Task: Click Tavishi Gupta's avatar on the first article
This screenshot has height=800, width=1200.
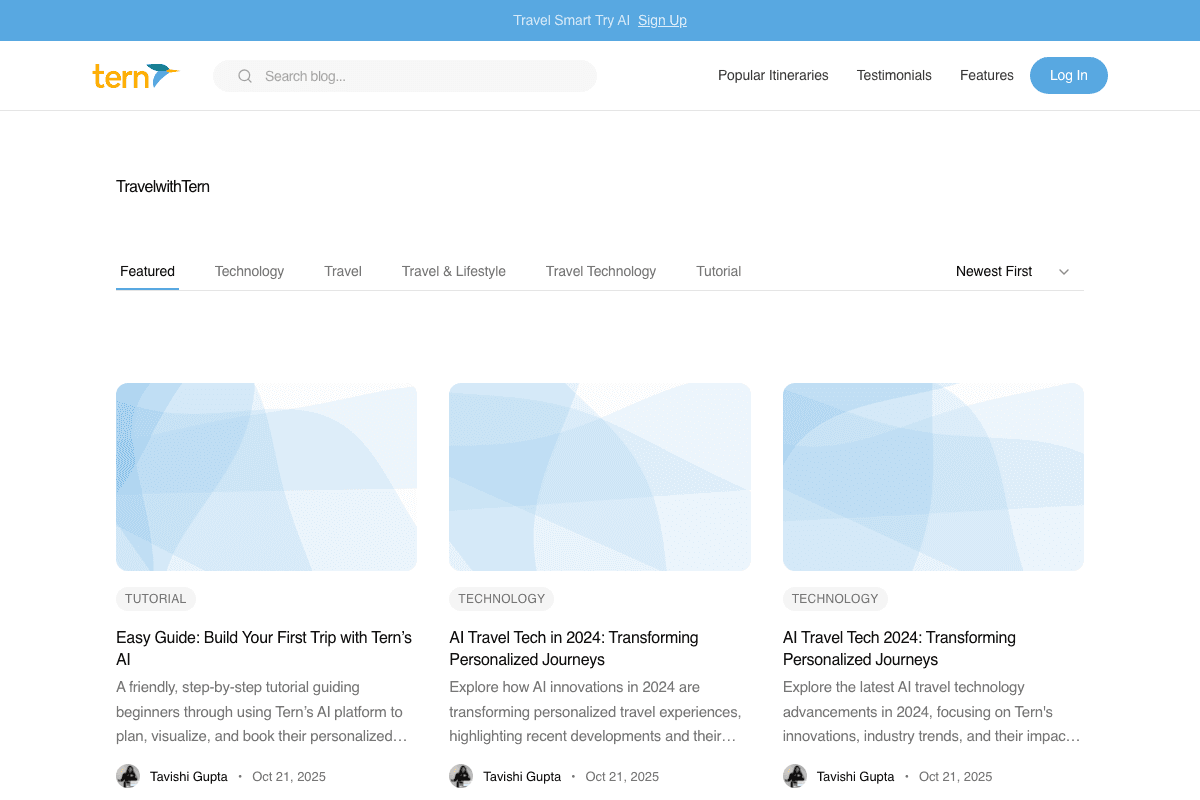Action: [128, 776]
